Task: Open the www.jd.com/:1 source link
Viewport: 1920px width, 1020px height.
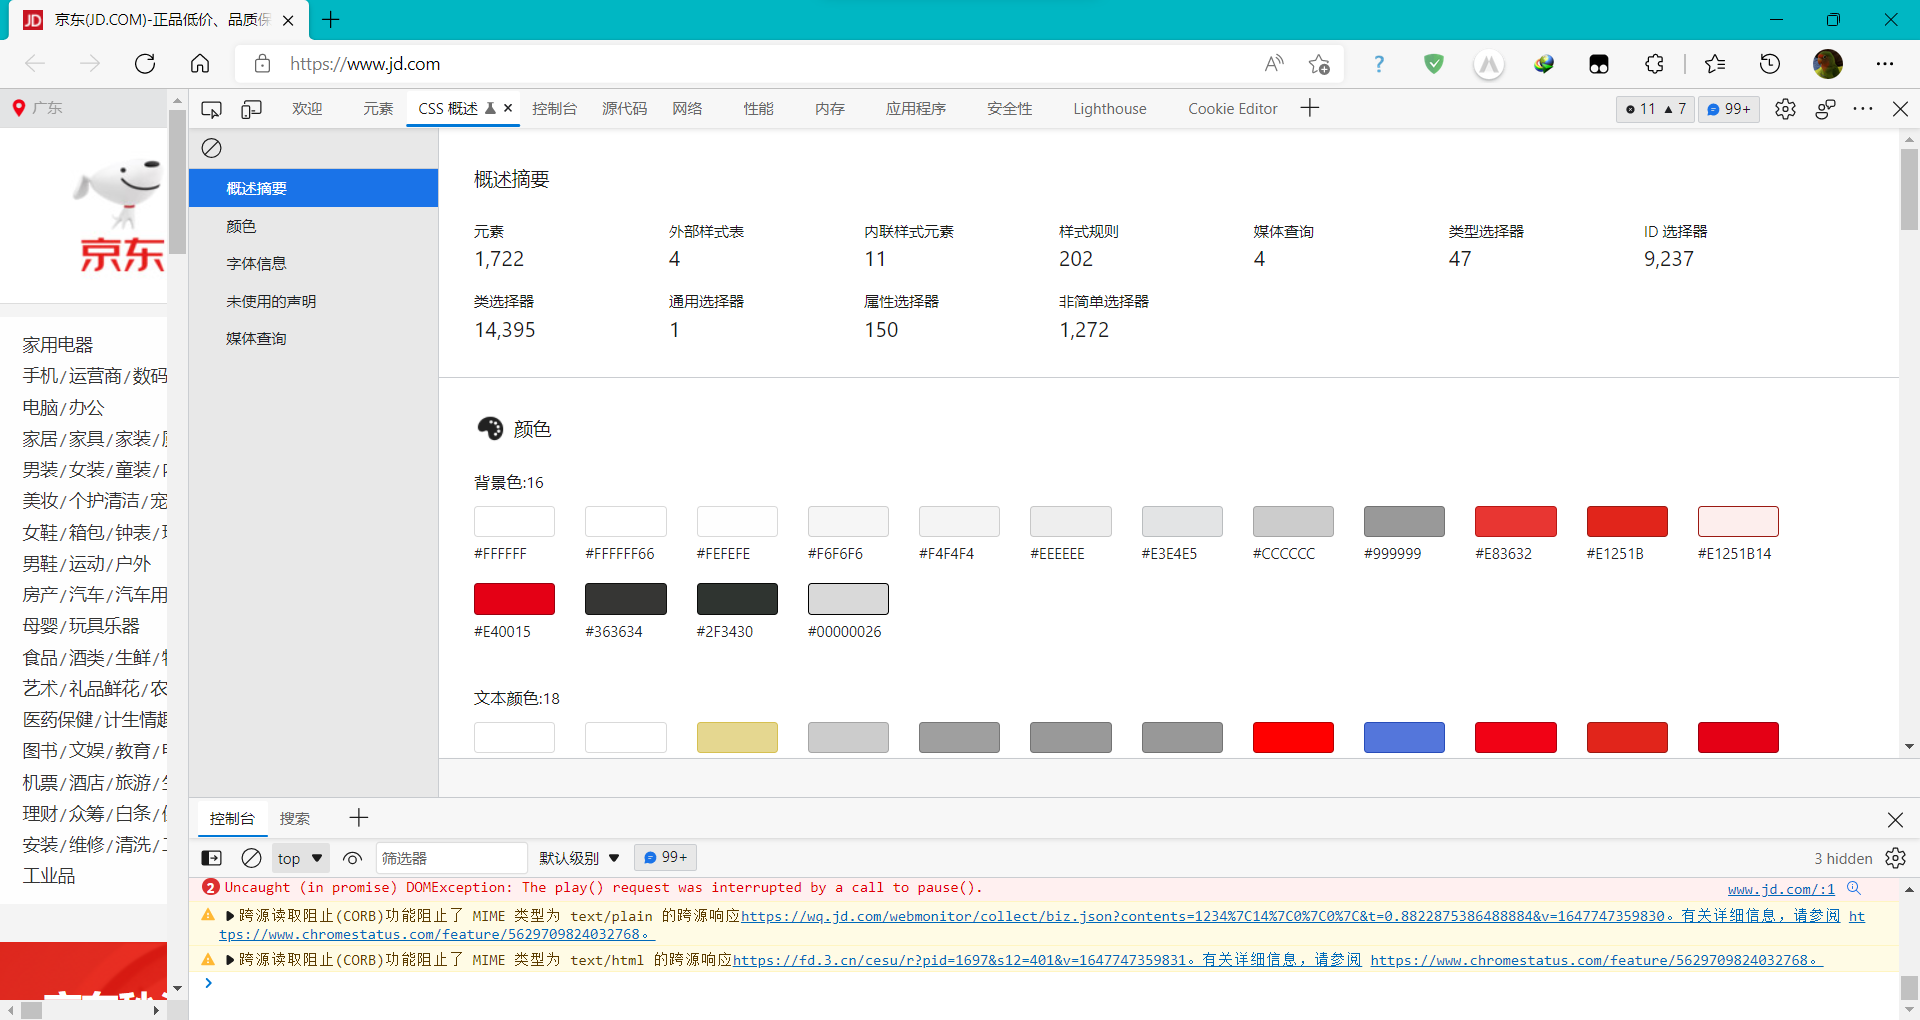Action: point(1781,889)
